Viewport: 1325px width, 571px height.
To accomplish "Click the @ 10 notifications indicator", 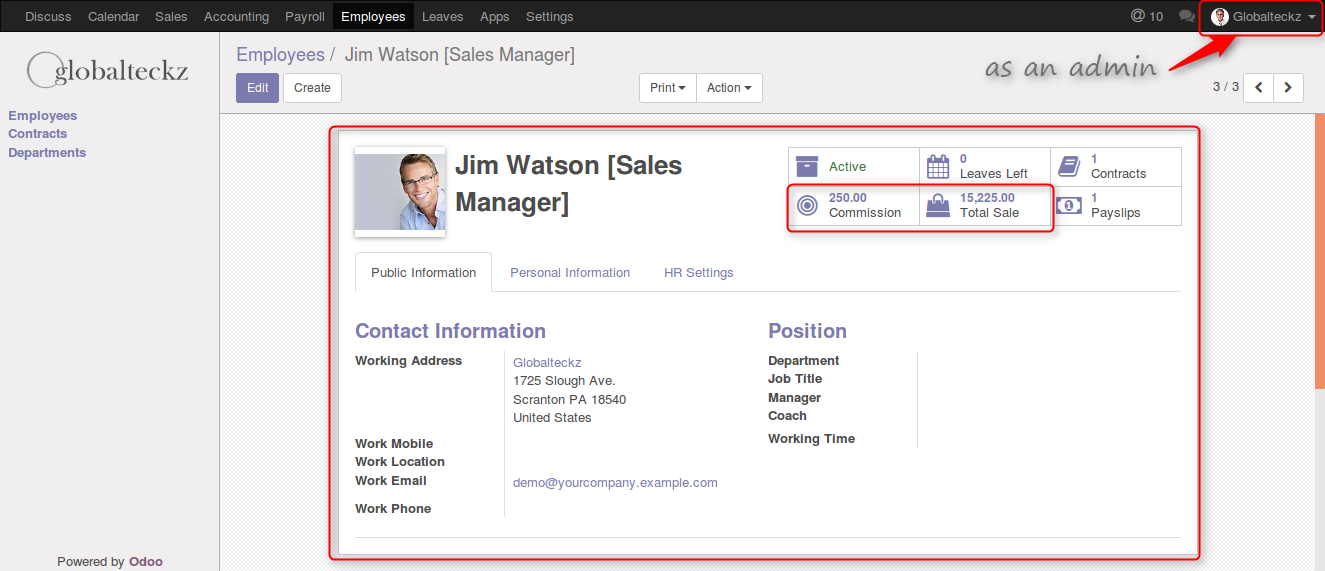I will coord(1146,16).
